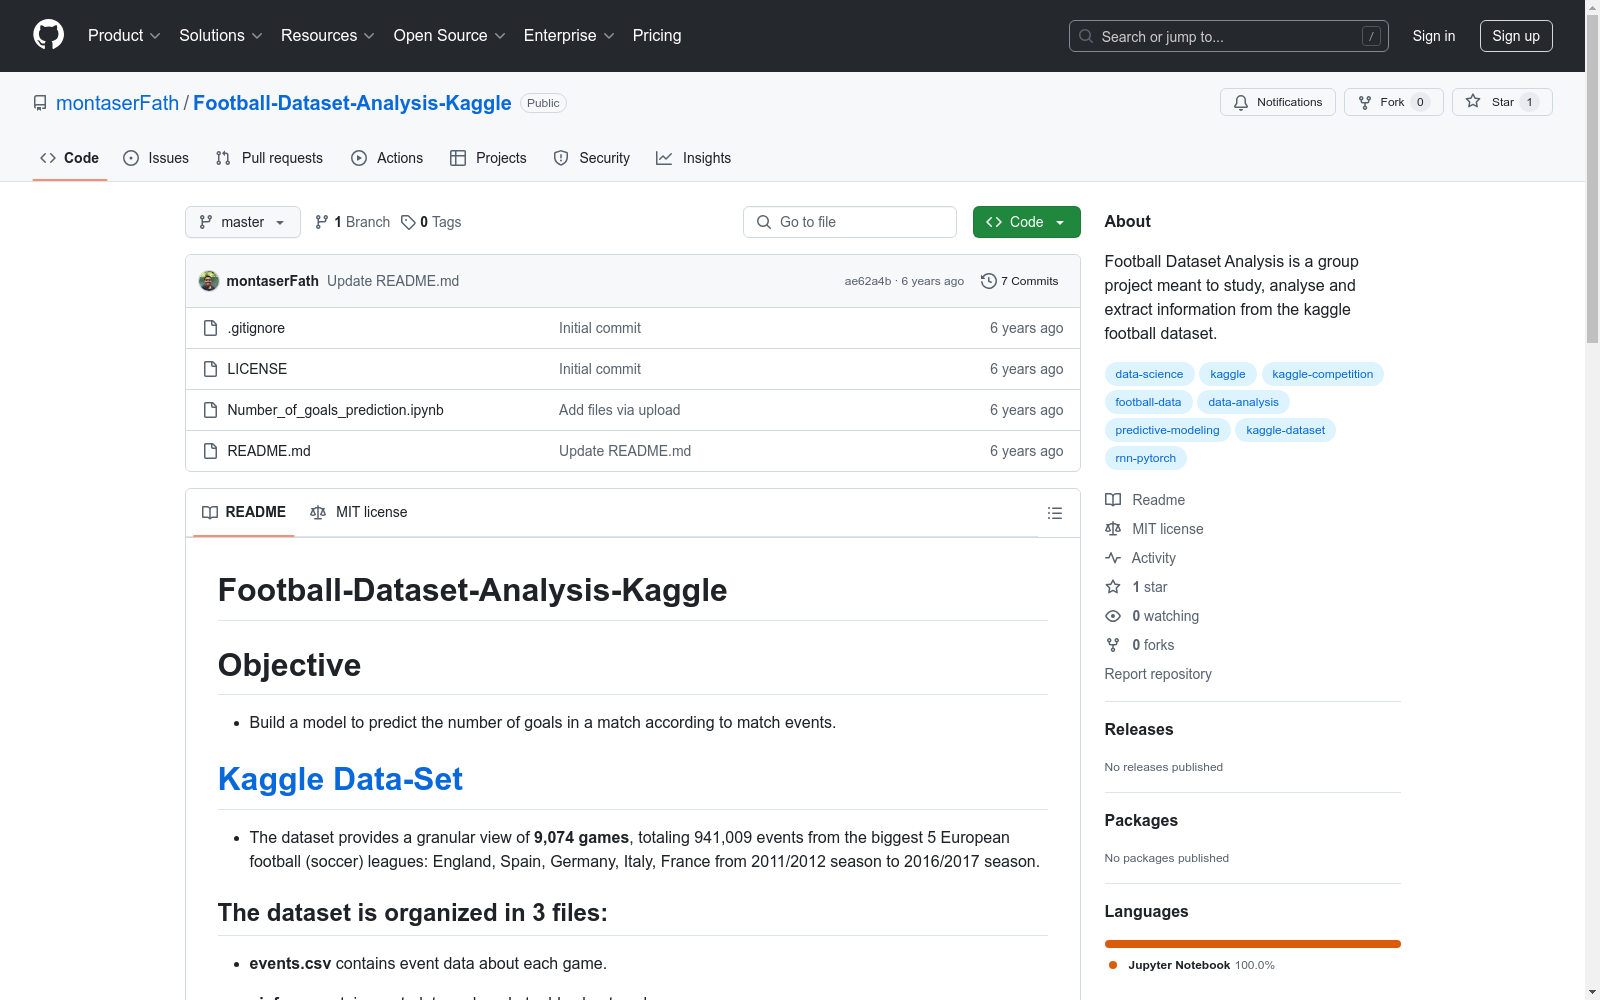1600x1000 pixels.
Task: Open the Football-Dataset-Analysis-Kaggle repository link
Action: pos(352,103)
